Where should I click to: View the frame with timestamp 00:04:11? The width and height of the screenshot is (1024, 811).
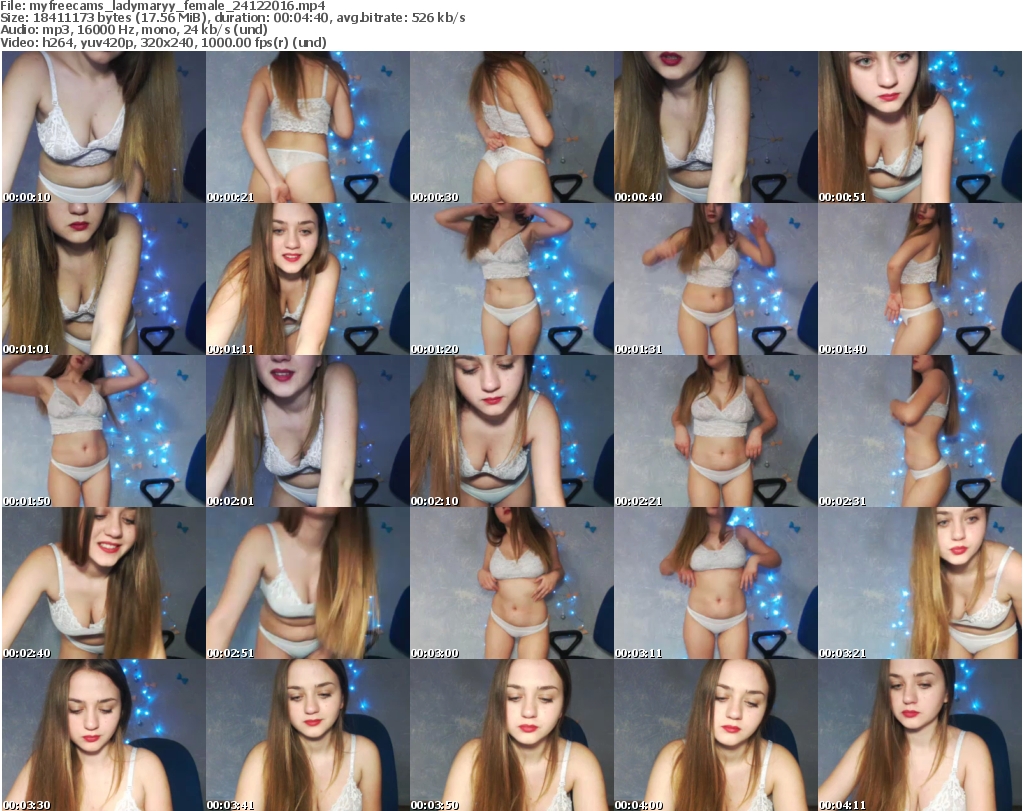click(x=920, y=735)
